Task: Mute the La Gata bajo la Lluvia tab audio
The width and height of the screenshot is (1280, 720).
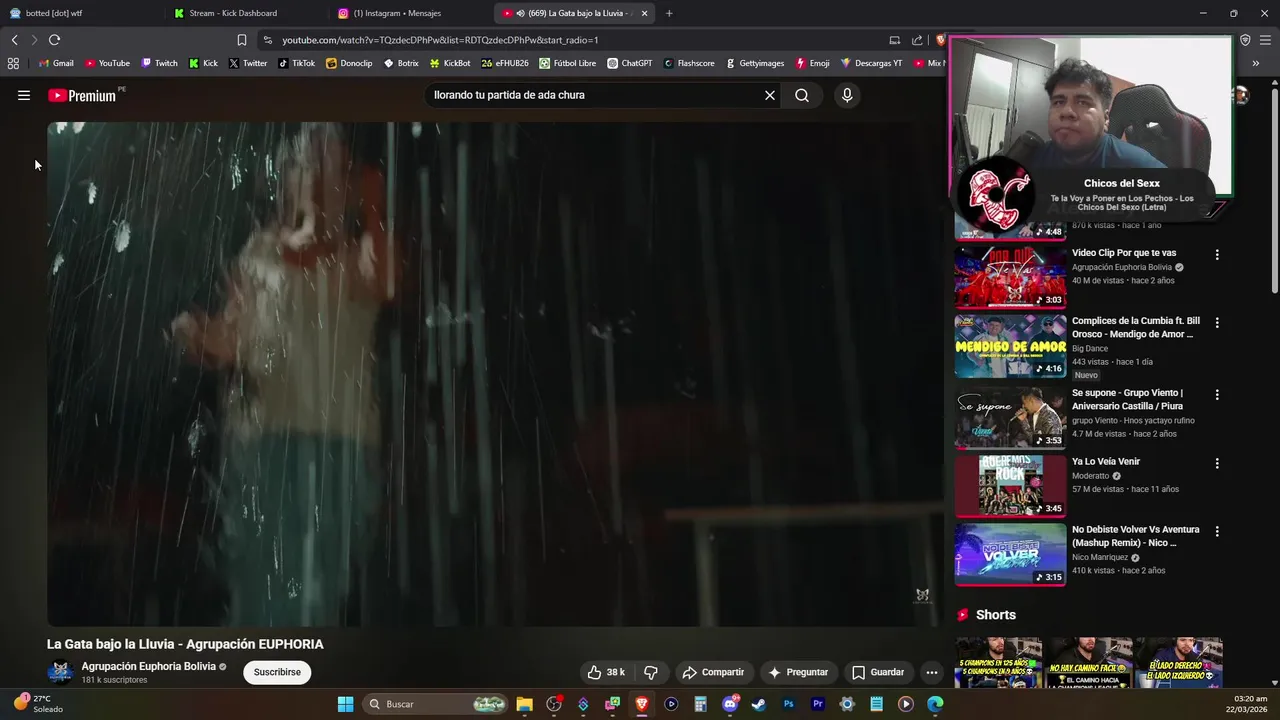Action: (520, 13)
